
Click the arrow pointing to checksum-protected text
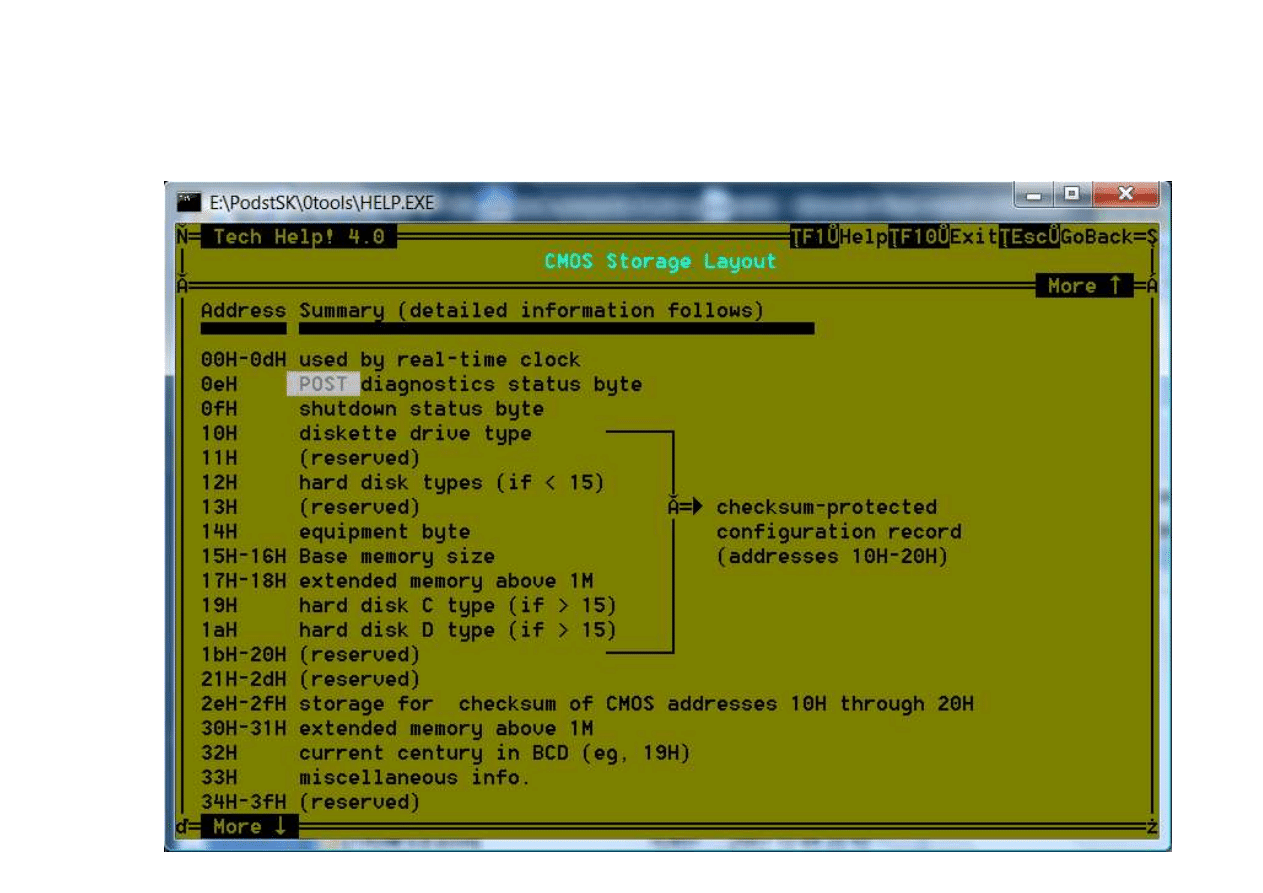[x=687, y=507]
